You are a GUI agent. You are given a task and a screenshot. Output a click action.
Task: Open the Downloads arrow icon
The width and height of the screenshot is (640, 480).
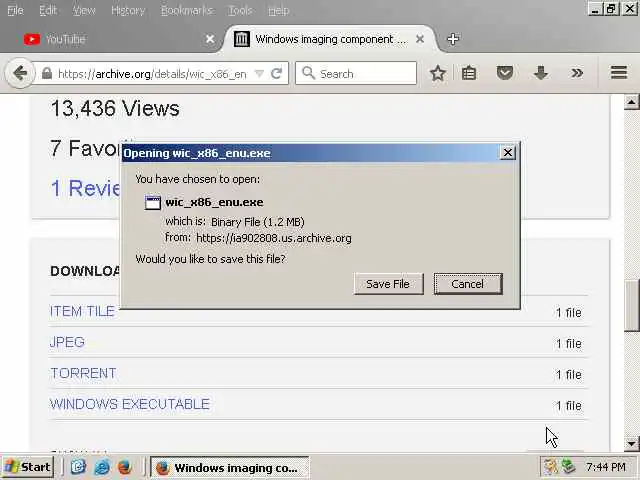tap(540, 73)
